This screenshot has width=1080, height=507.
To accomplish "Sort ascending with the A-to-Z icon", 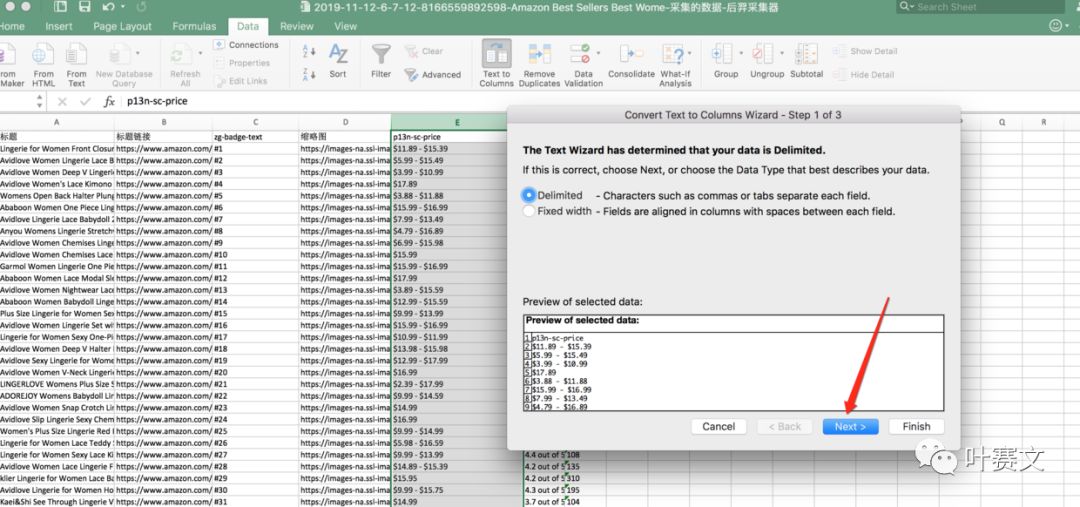I will [x=309, y=51].
